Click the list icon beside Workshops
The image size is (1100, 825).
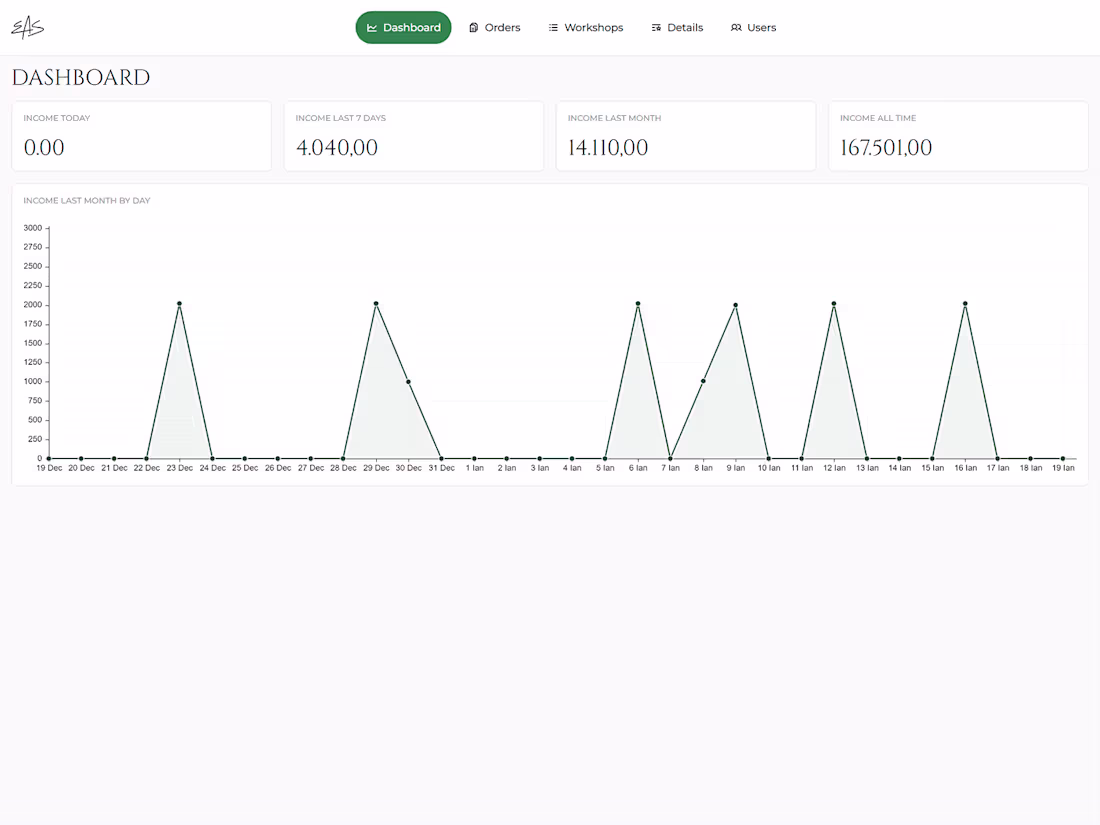552,27
